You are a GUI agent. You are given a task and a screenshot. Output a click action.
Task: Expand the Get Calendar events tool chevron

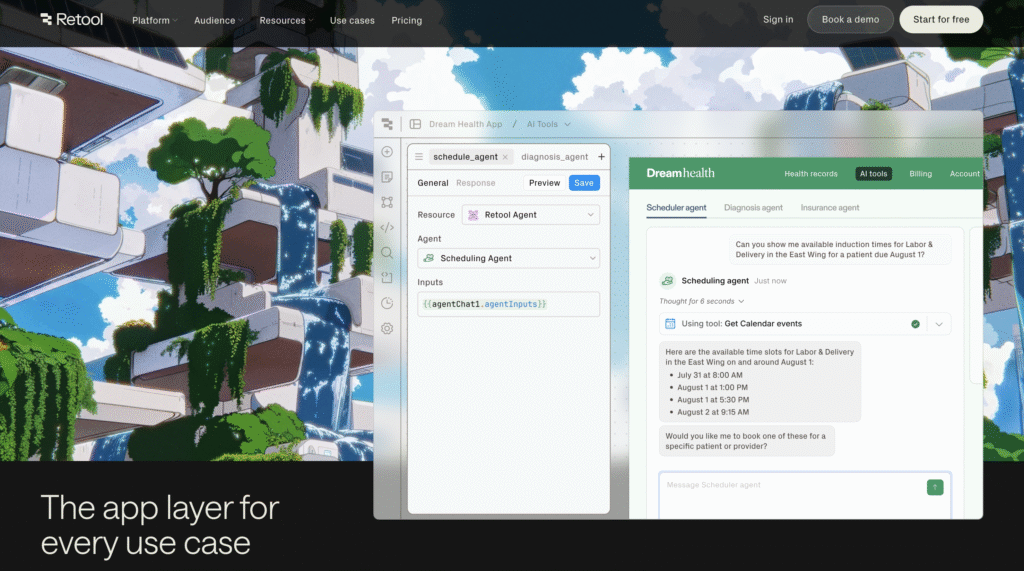coord(939,324)
